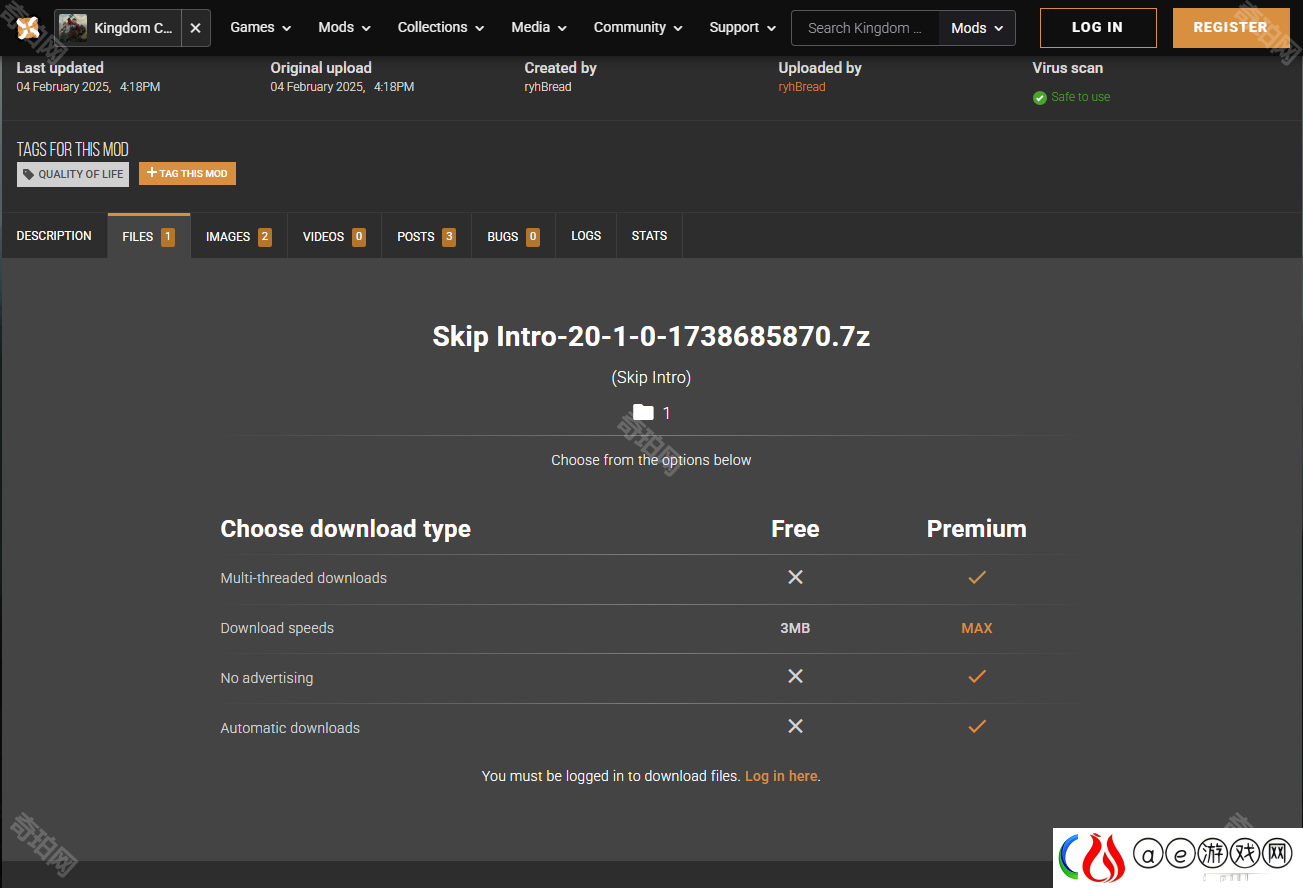The width and height of the screenshot is (1303, 888).
Task: Click the REGISTER button
Action: click(x=1231, y=28)
